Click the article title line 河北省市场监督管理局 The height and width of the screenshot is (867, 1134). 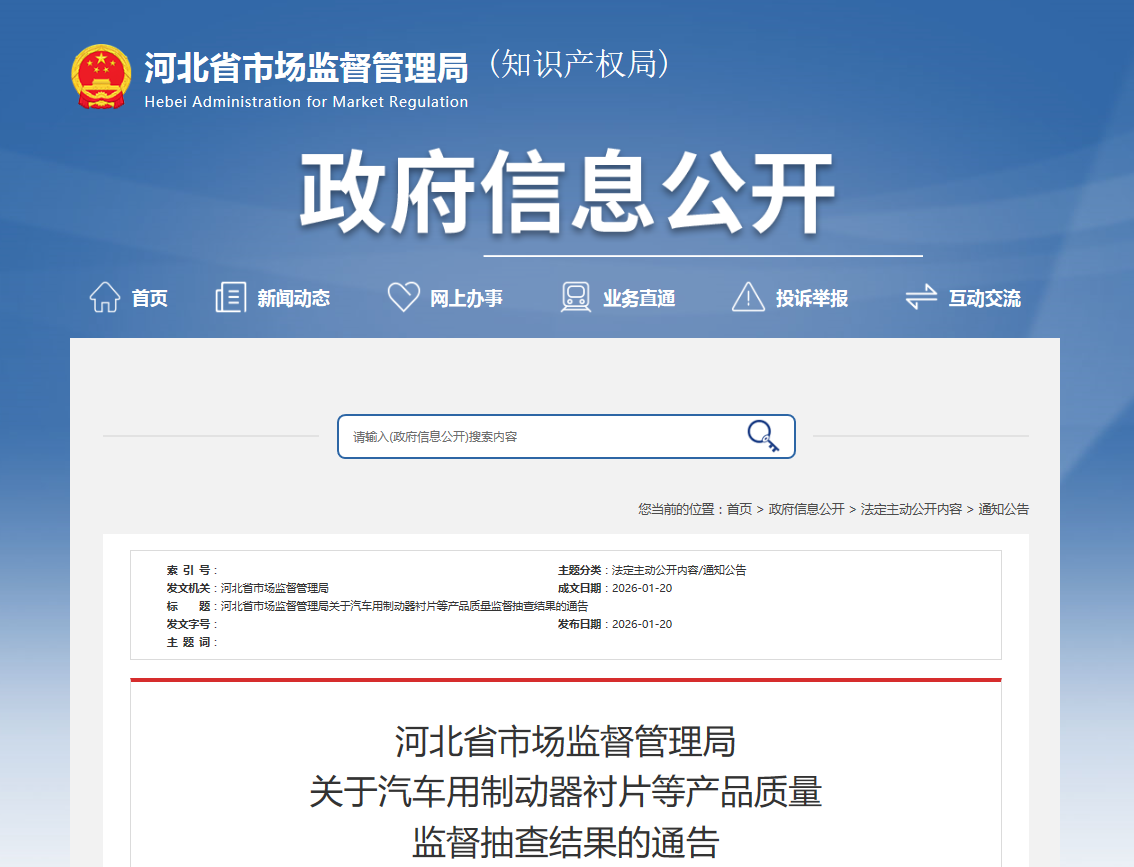(566, 742)
